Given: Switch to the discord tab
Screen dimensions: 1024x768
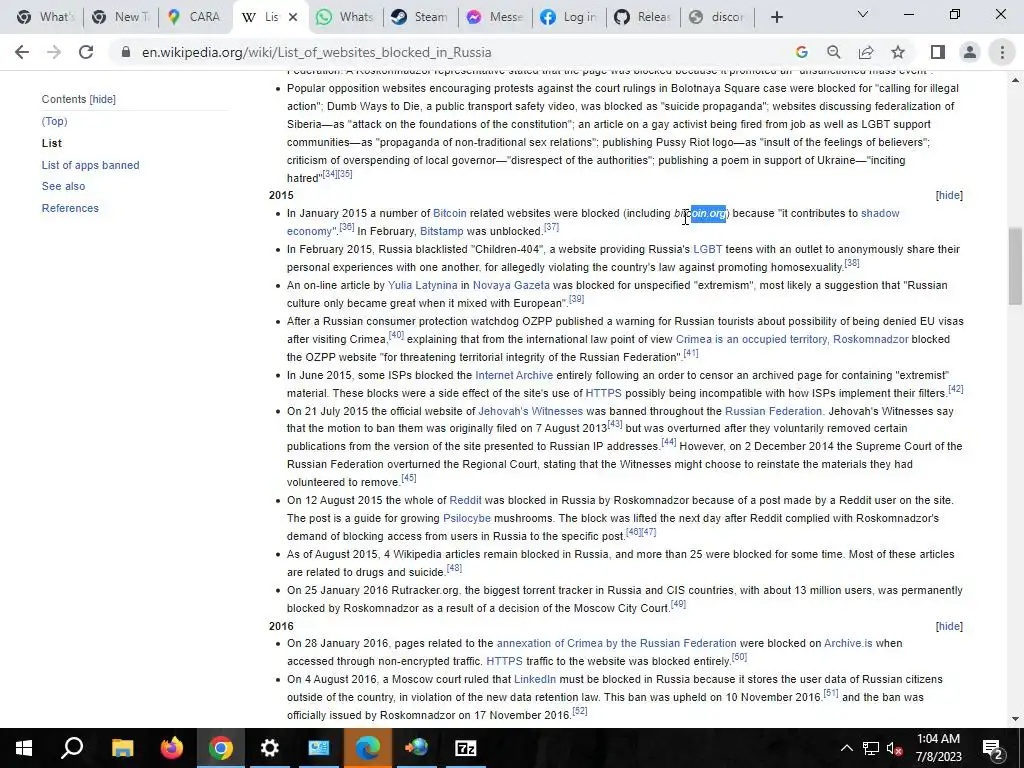Looking at the screenshot, I should (x=717, y=17).
